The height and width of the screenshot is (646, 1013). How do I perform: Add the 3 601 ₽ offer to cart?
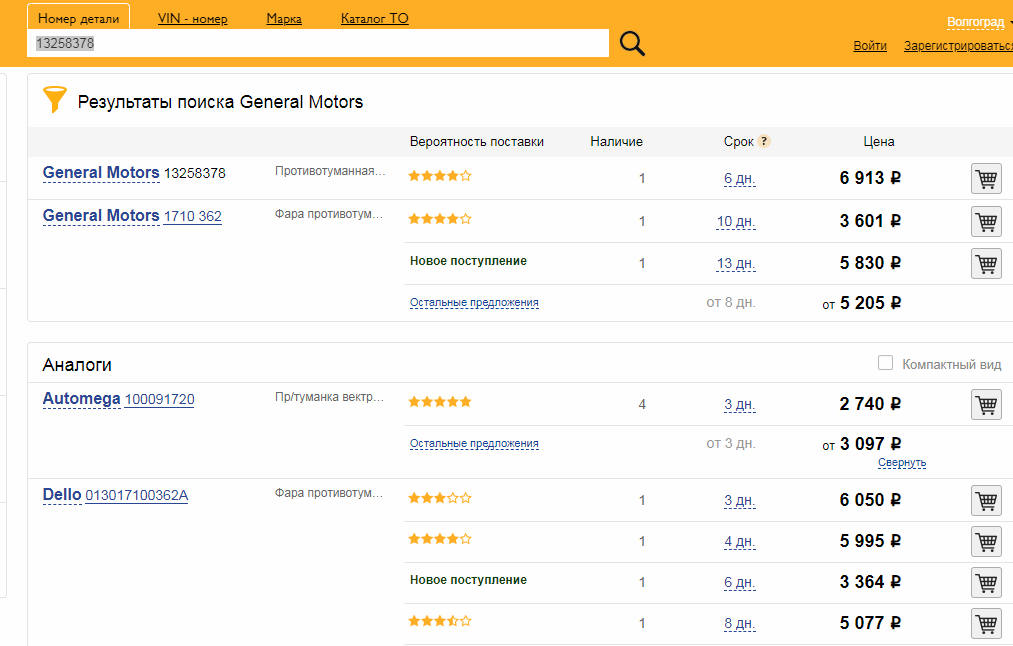pos(986,221)
